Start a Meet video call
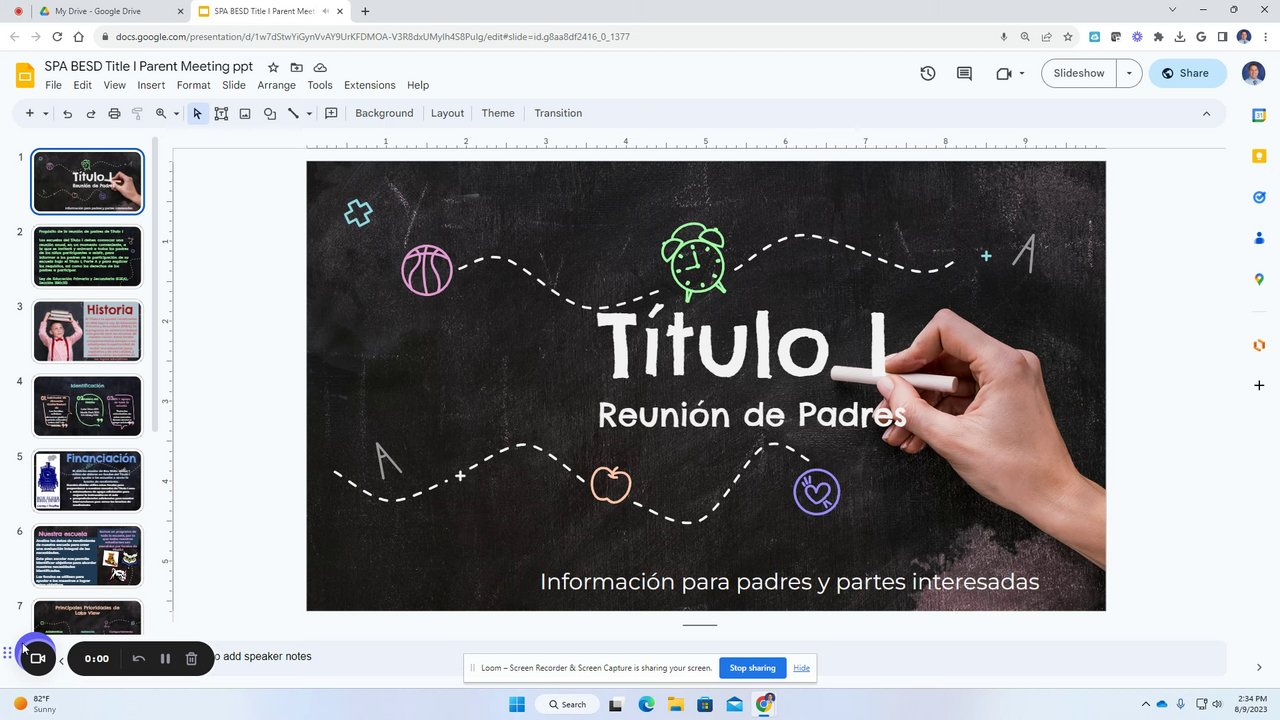 point(1004,73)
